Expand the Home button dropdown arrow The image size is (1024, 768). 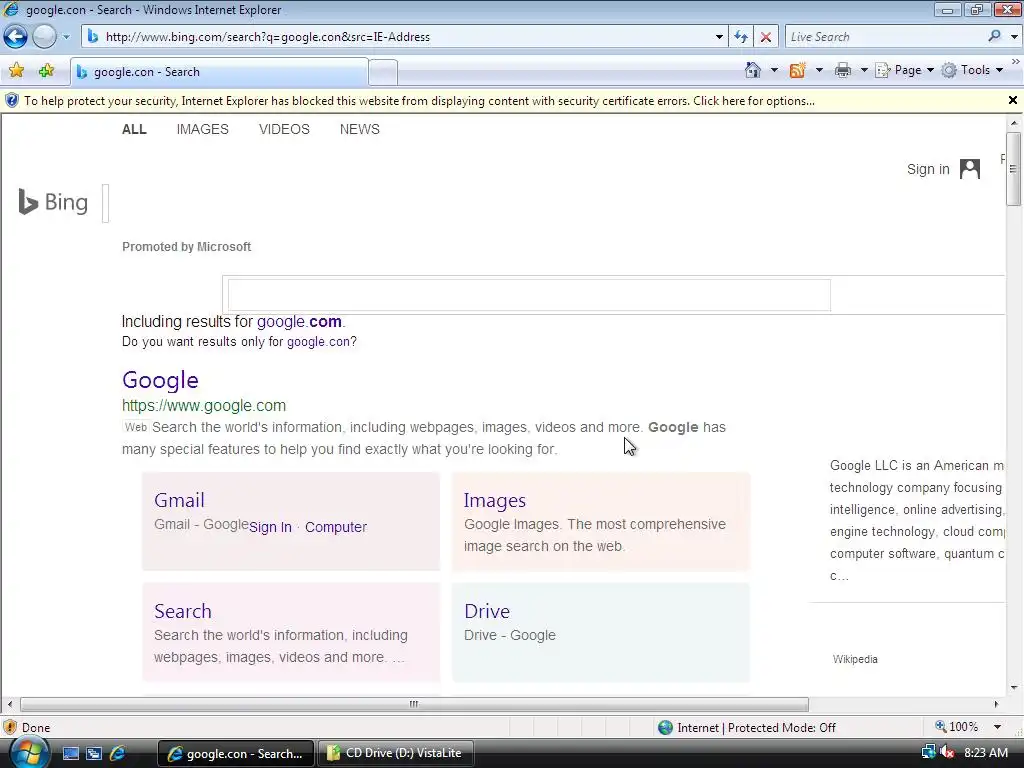pos(775,70)
